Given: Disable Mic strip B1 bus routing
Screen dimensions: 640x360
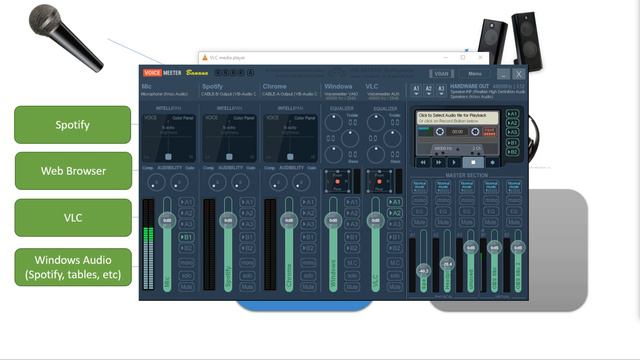Looking at the screenshot, I should [x=186, y=237].
